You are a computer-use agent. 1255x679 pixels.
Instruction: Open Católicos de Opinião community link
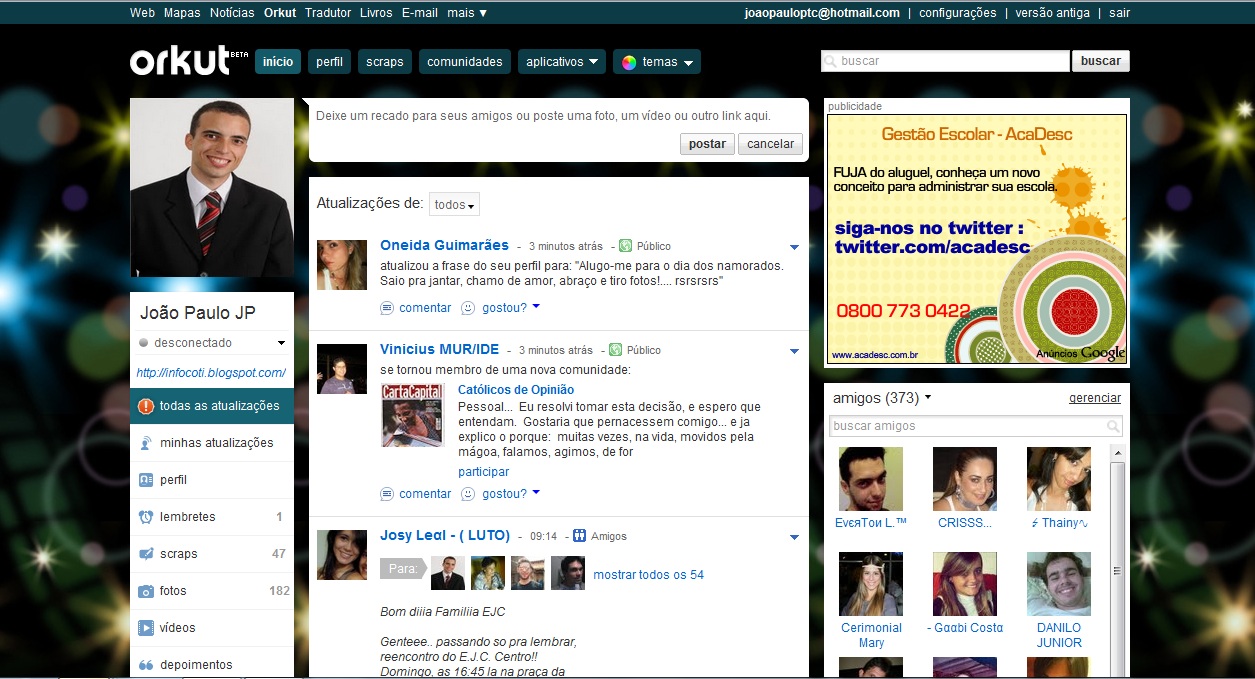(x=516, y=390)
